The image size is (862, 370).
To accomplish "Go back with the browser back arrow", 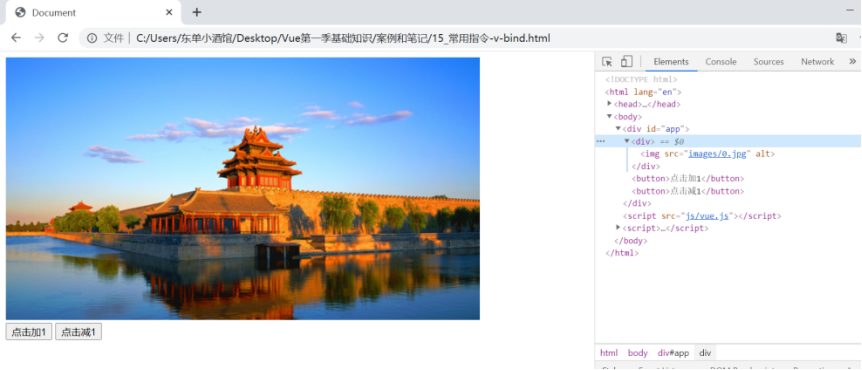I will click(x=16, y=38).
